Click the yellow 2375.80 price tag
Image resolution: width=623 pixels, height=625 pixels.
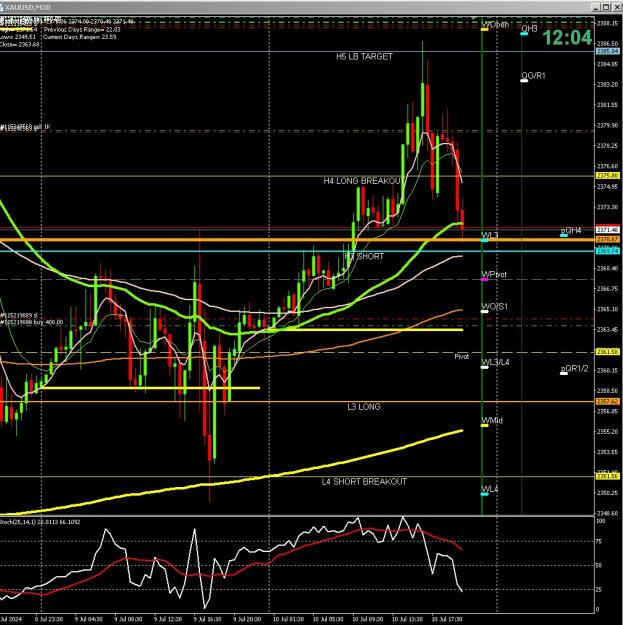(607, 176)
